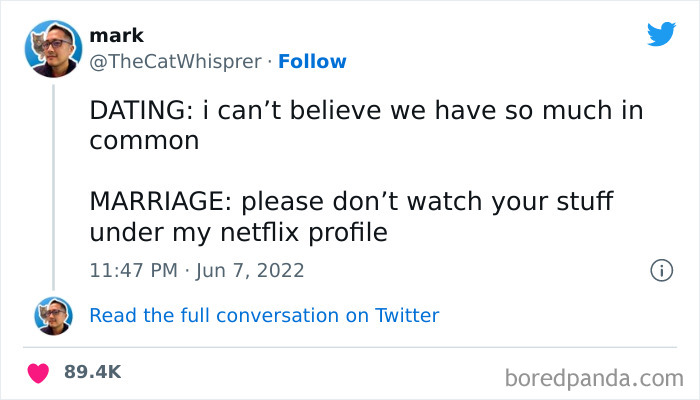Open the tweet info circle icon

click(660, 270)
